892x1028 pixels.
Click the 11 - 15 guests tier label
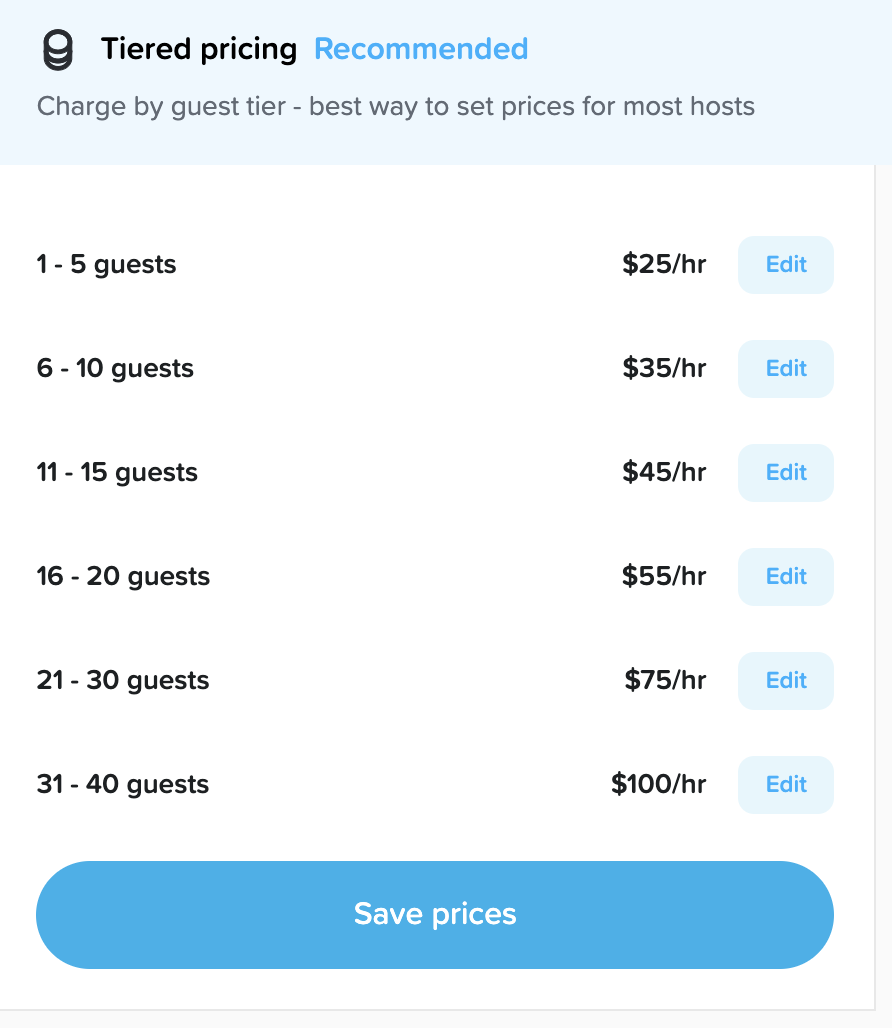coord(117,473)
